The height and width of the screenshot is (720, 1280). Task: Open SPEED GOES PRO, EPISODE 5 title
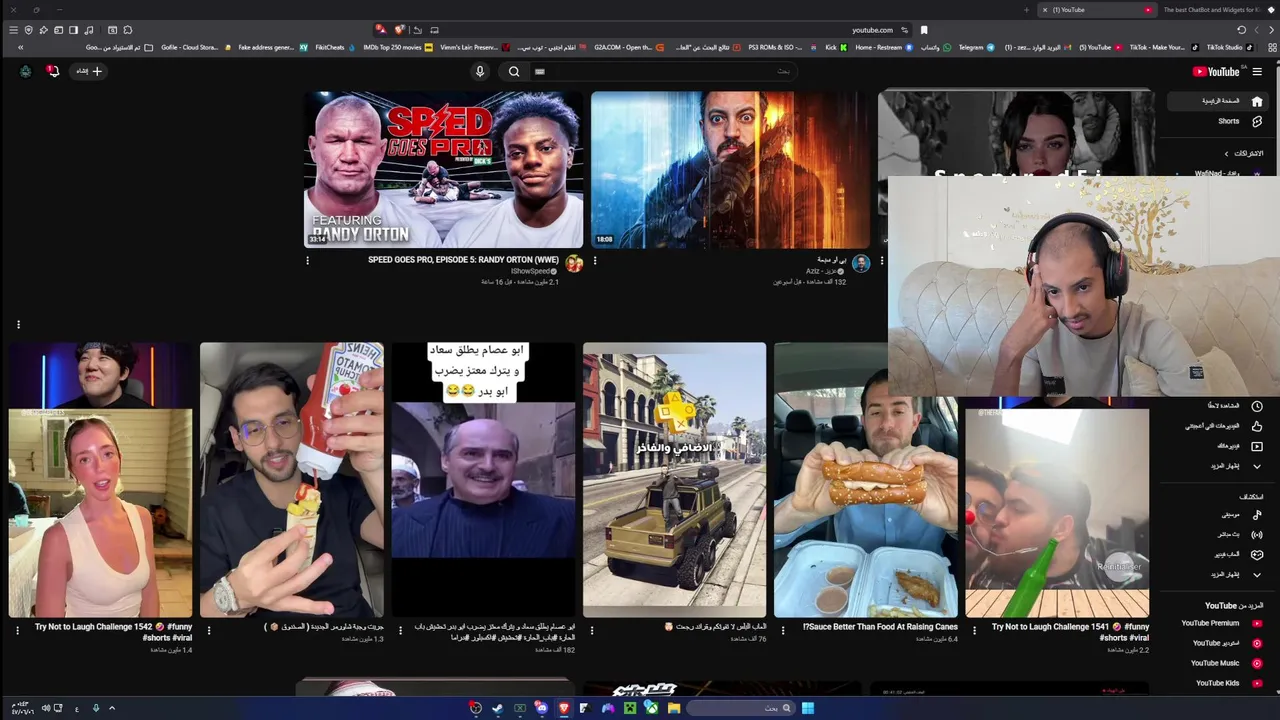[462, 260]
